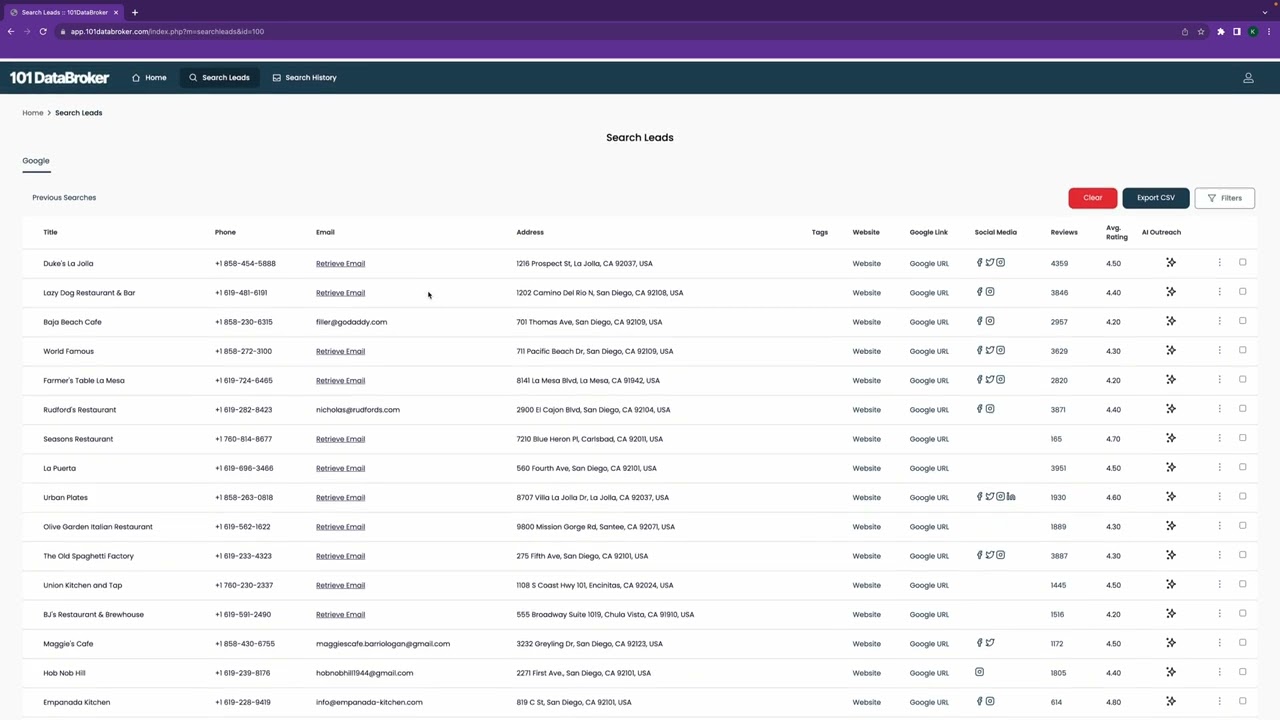Open row options menu for Rudford's Restaurant

tap(1219, 409)
